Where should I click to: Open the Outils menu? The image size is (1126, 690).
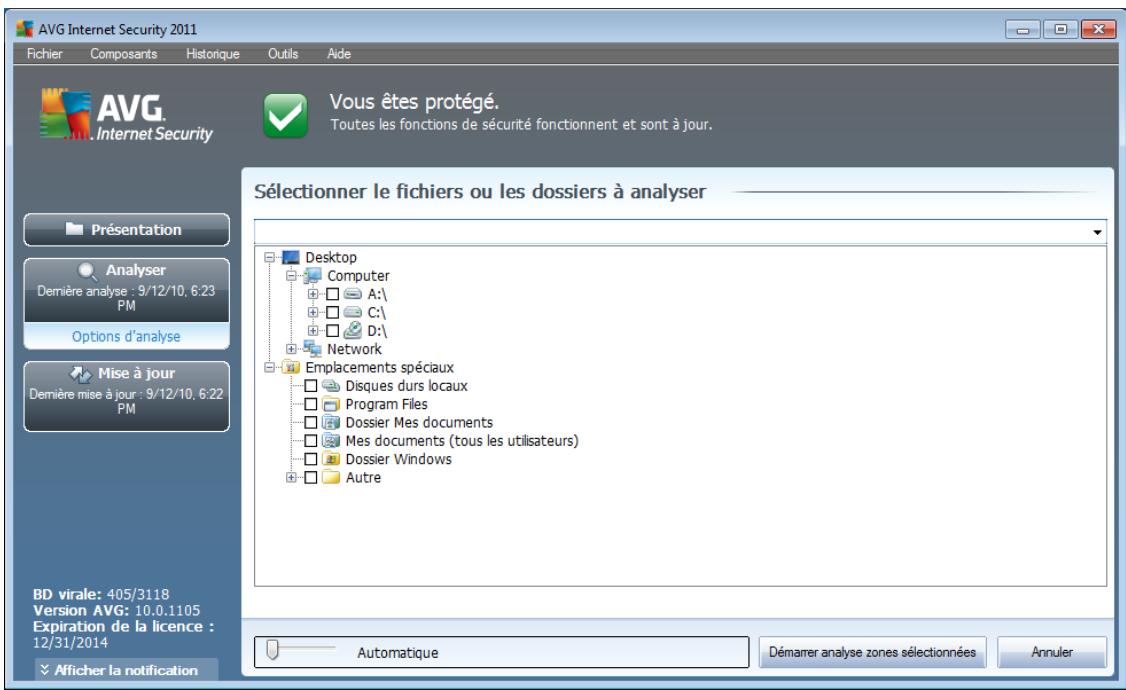283,54
